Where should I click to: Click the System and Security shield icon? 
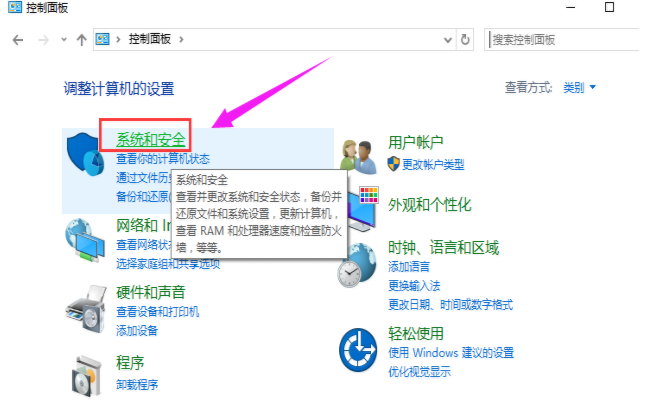click(x=86, y=154)
